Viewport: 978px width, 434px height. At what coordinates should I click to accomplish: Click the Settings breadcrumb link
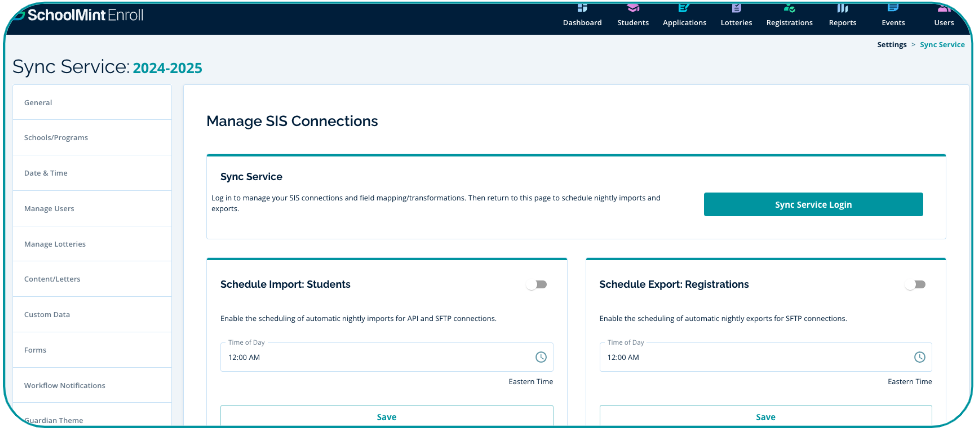(891, 45)
